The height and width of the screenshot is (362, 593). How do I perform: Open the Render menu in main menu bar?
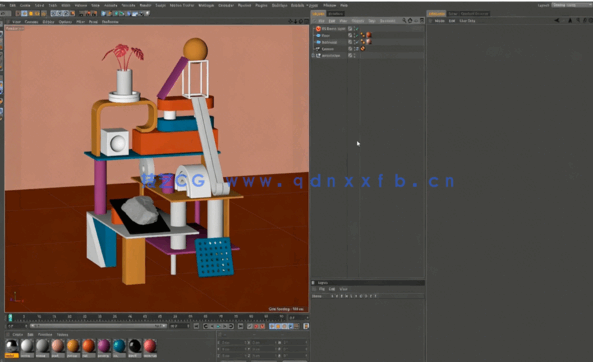click(x=145, y=5)
